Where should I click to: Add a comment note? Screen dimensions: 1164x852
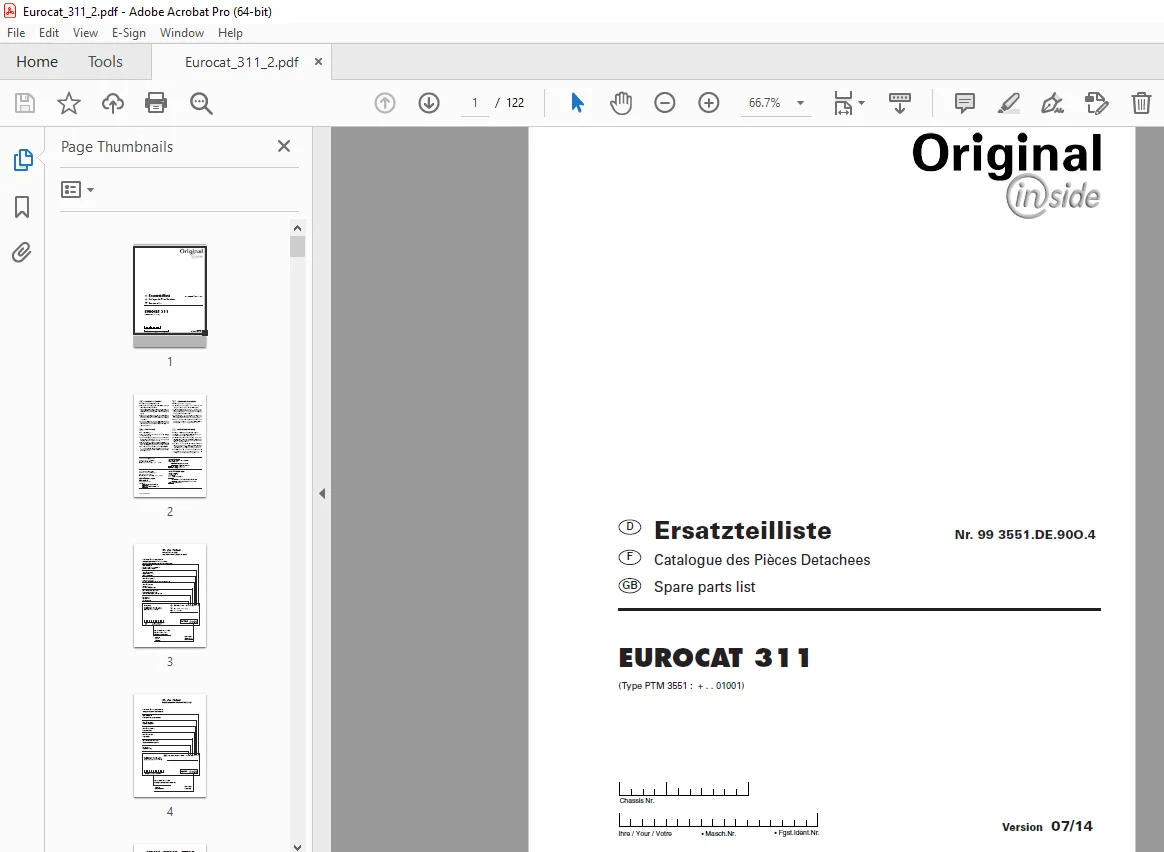[964, 103]
